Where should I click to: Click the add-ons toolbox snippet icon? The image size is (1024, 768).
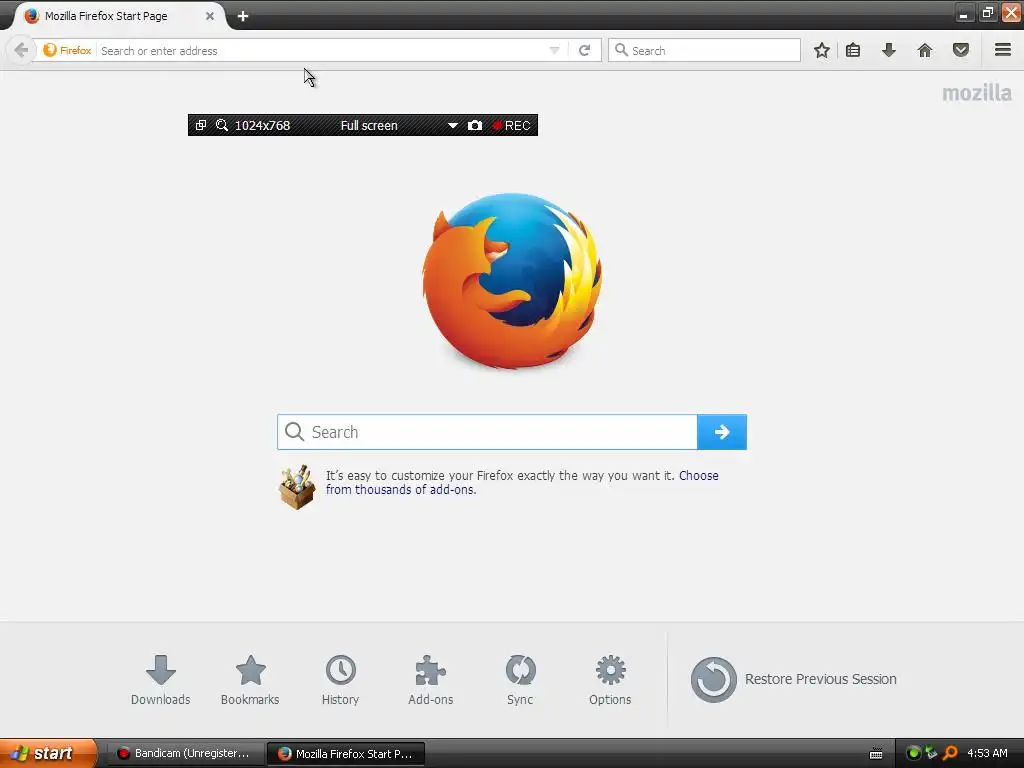coord(297,487)
